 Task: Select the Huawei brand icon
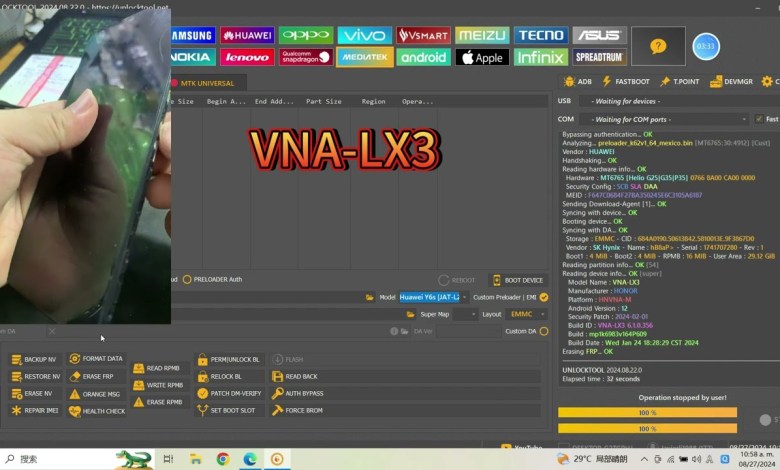[246, 35]
